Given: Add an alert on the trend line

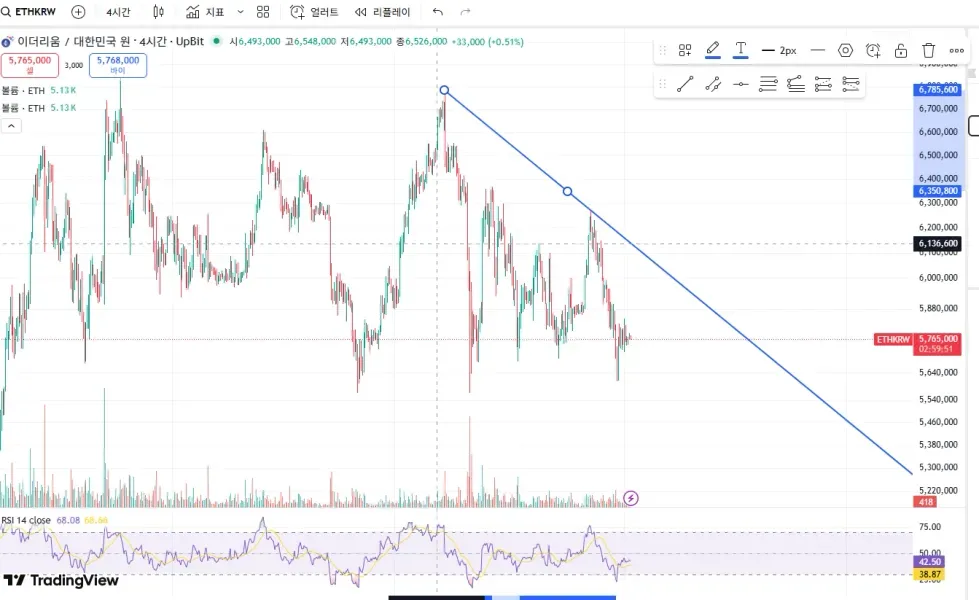Looking at the screenshot, I should (x=873, y=50).
